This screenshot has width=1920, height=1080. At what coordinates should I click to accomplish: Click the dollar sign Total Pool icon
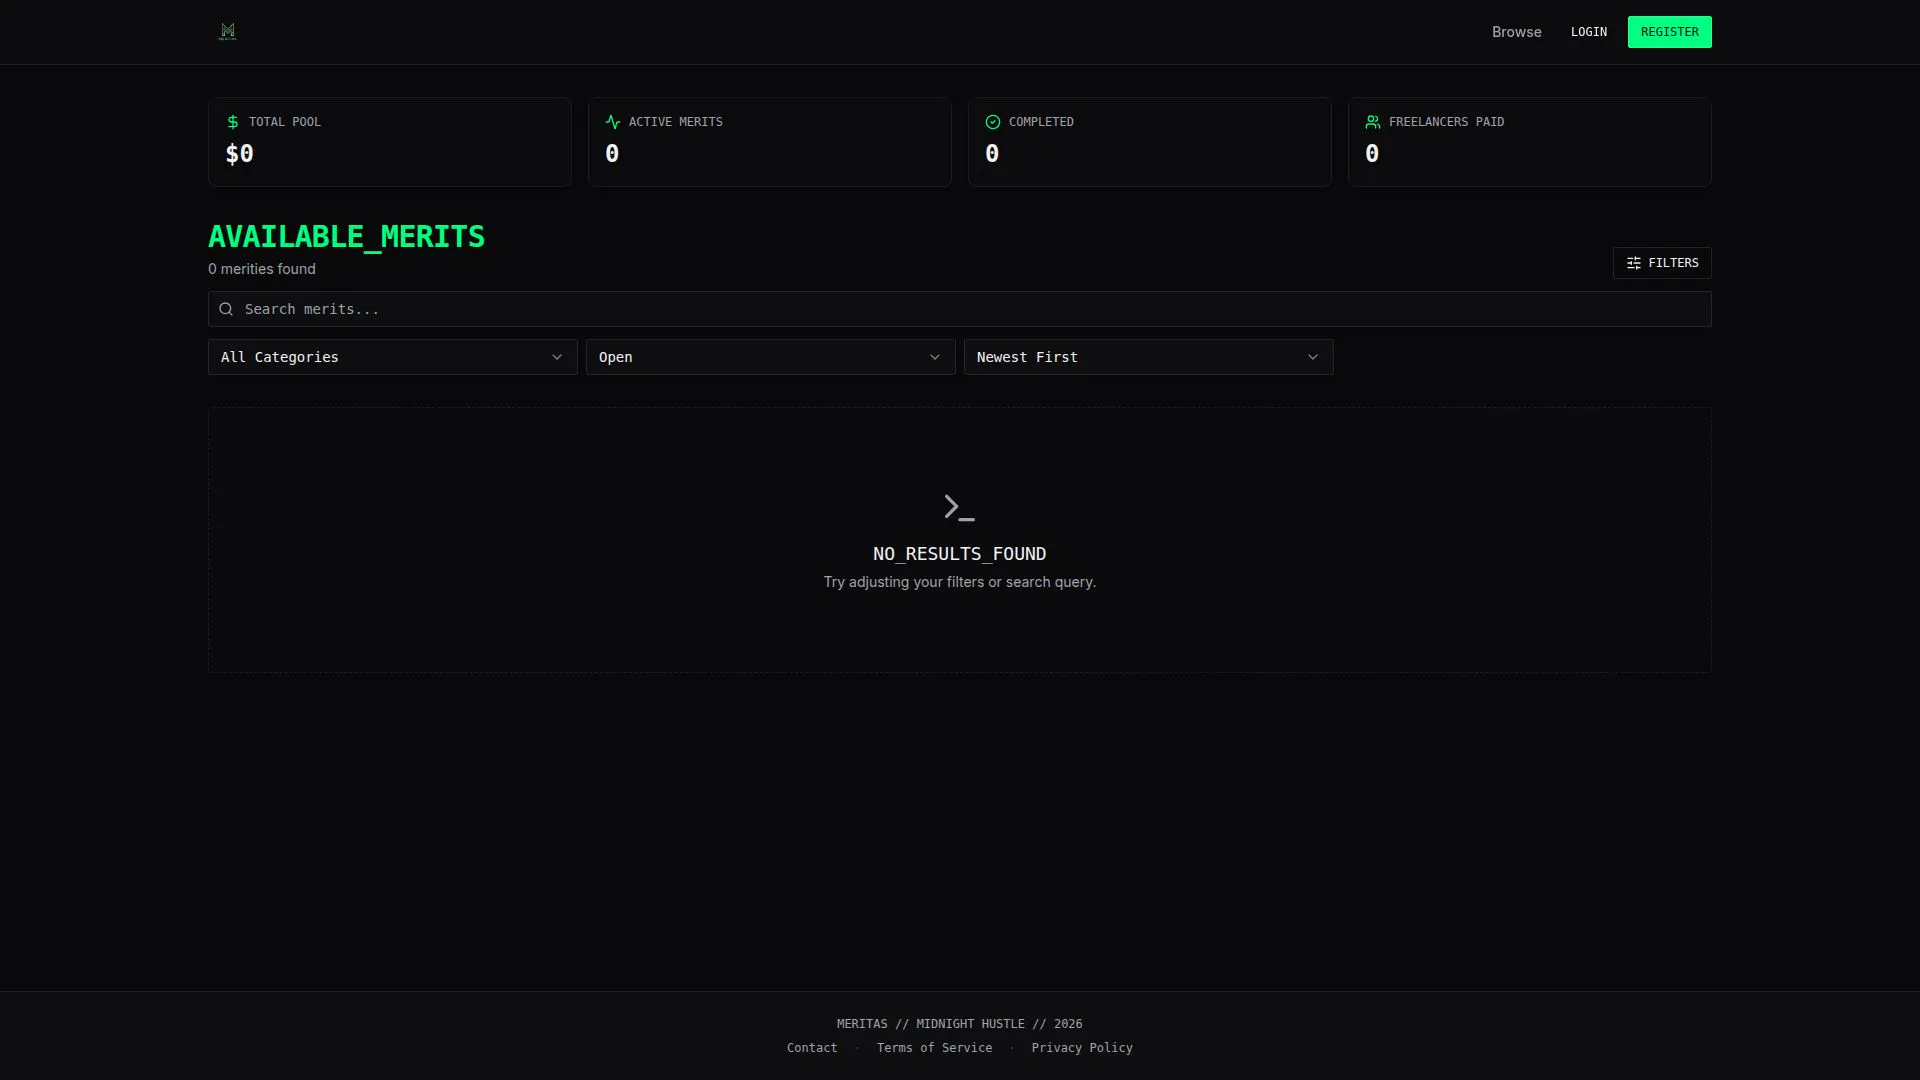coord(233,122)
